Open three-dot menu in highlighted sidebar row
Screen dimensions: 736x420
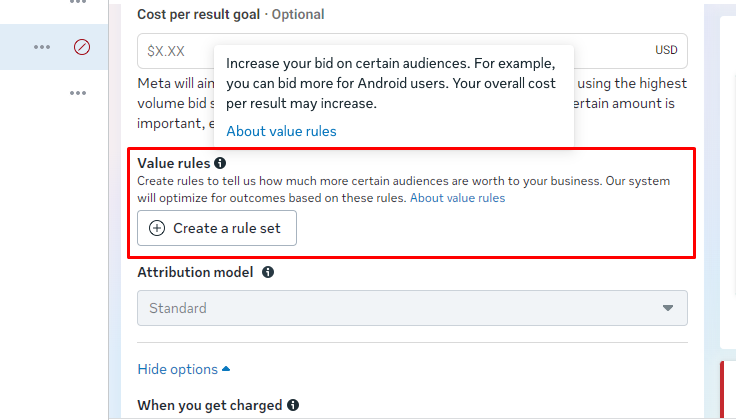[41, 47]
